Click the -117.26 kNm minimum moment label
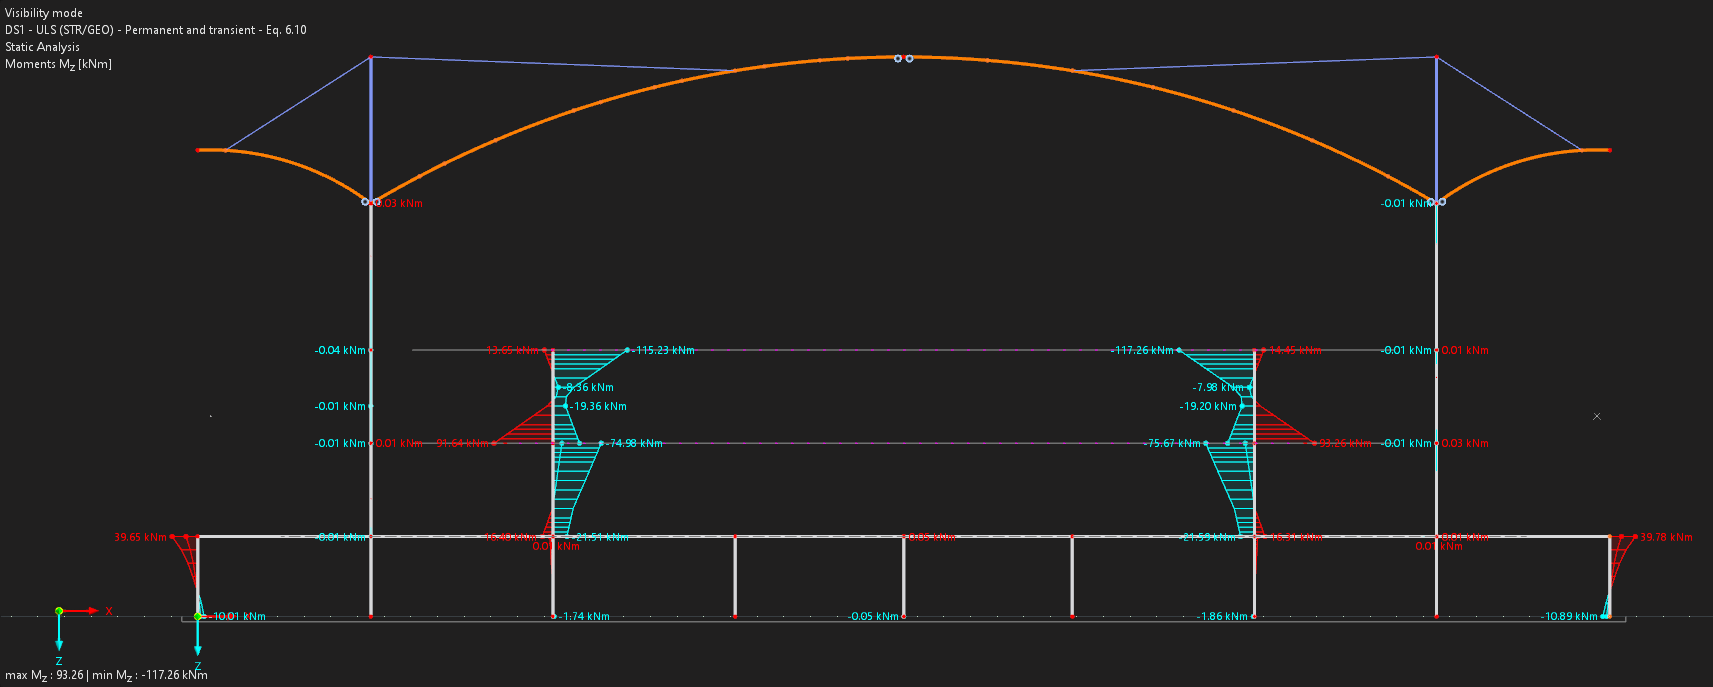This screenshot has height=687, width=1713. click(1144, 351)
